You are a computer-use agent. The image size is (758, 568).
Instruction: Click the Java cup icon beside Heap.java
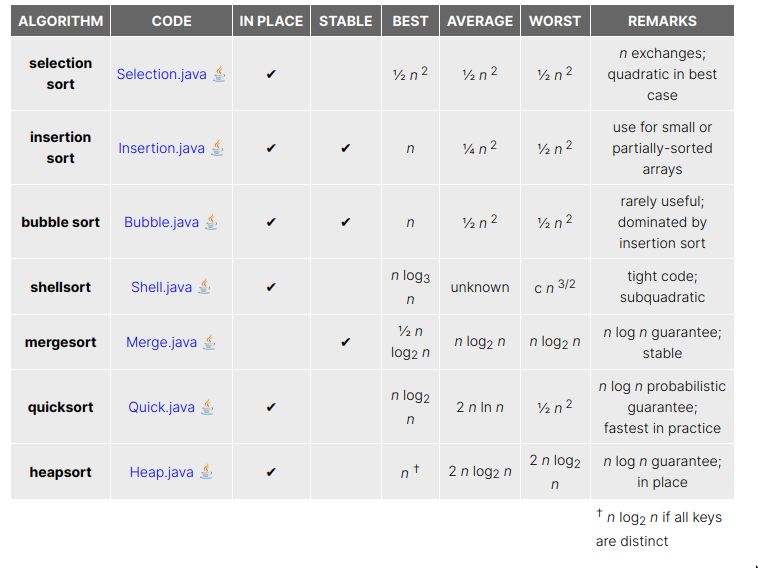click(x=206, y=472)
